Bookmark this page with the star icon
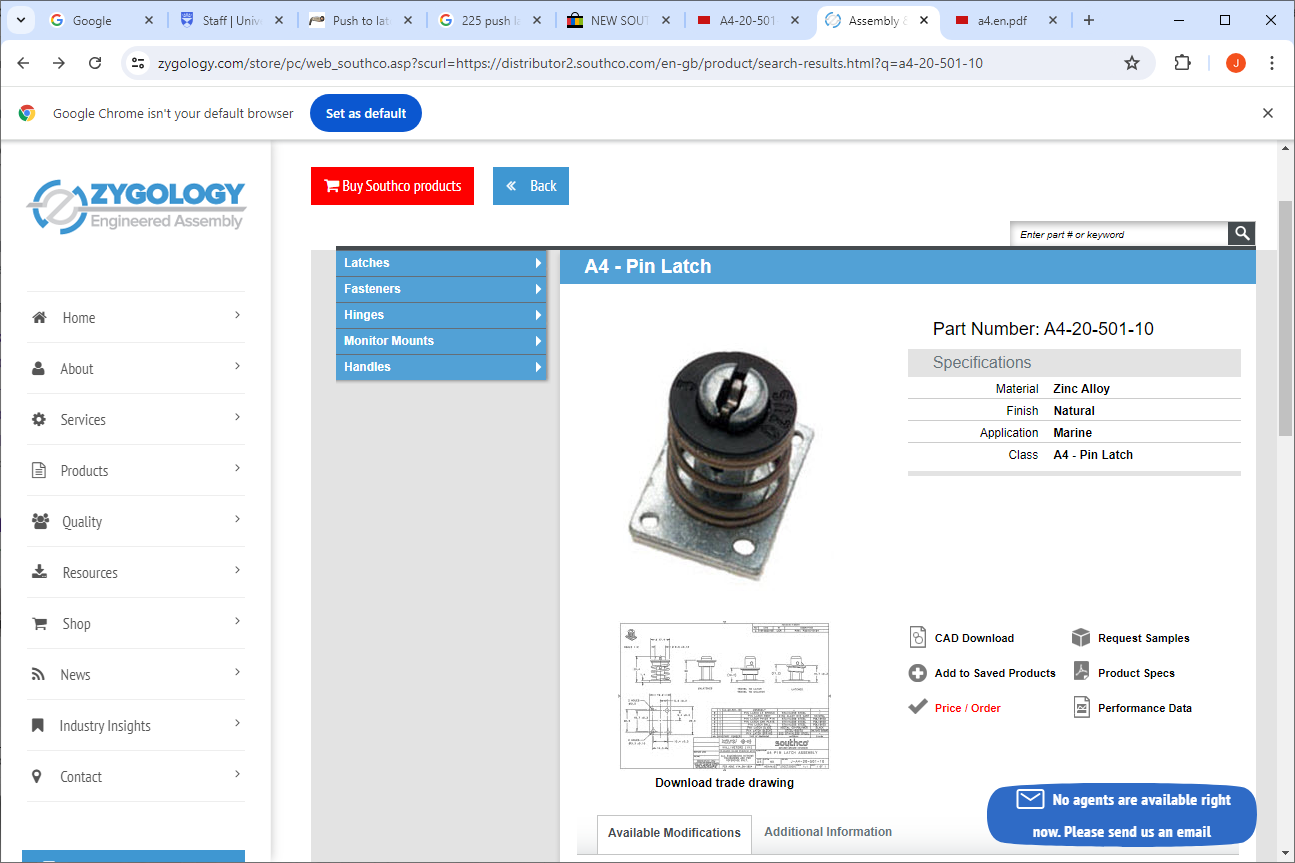1295x863 pixels. 1132,63
